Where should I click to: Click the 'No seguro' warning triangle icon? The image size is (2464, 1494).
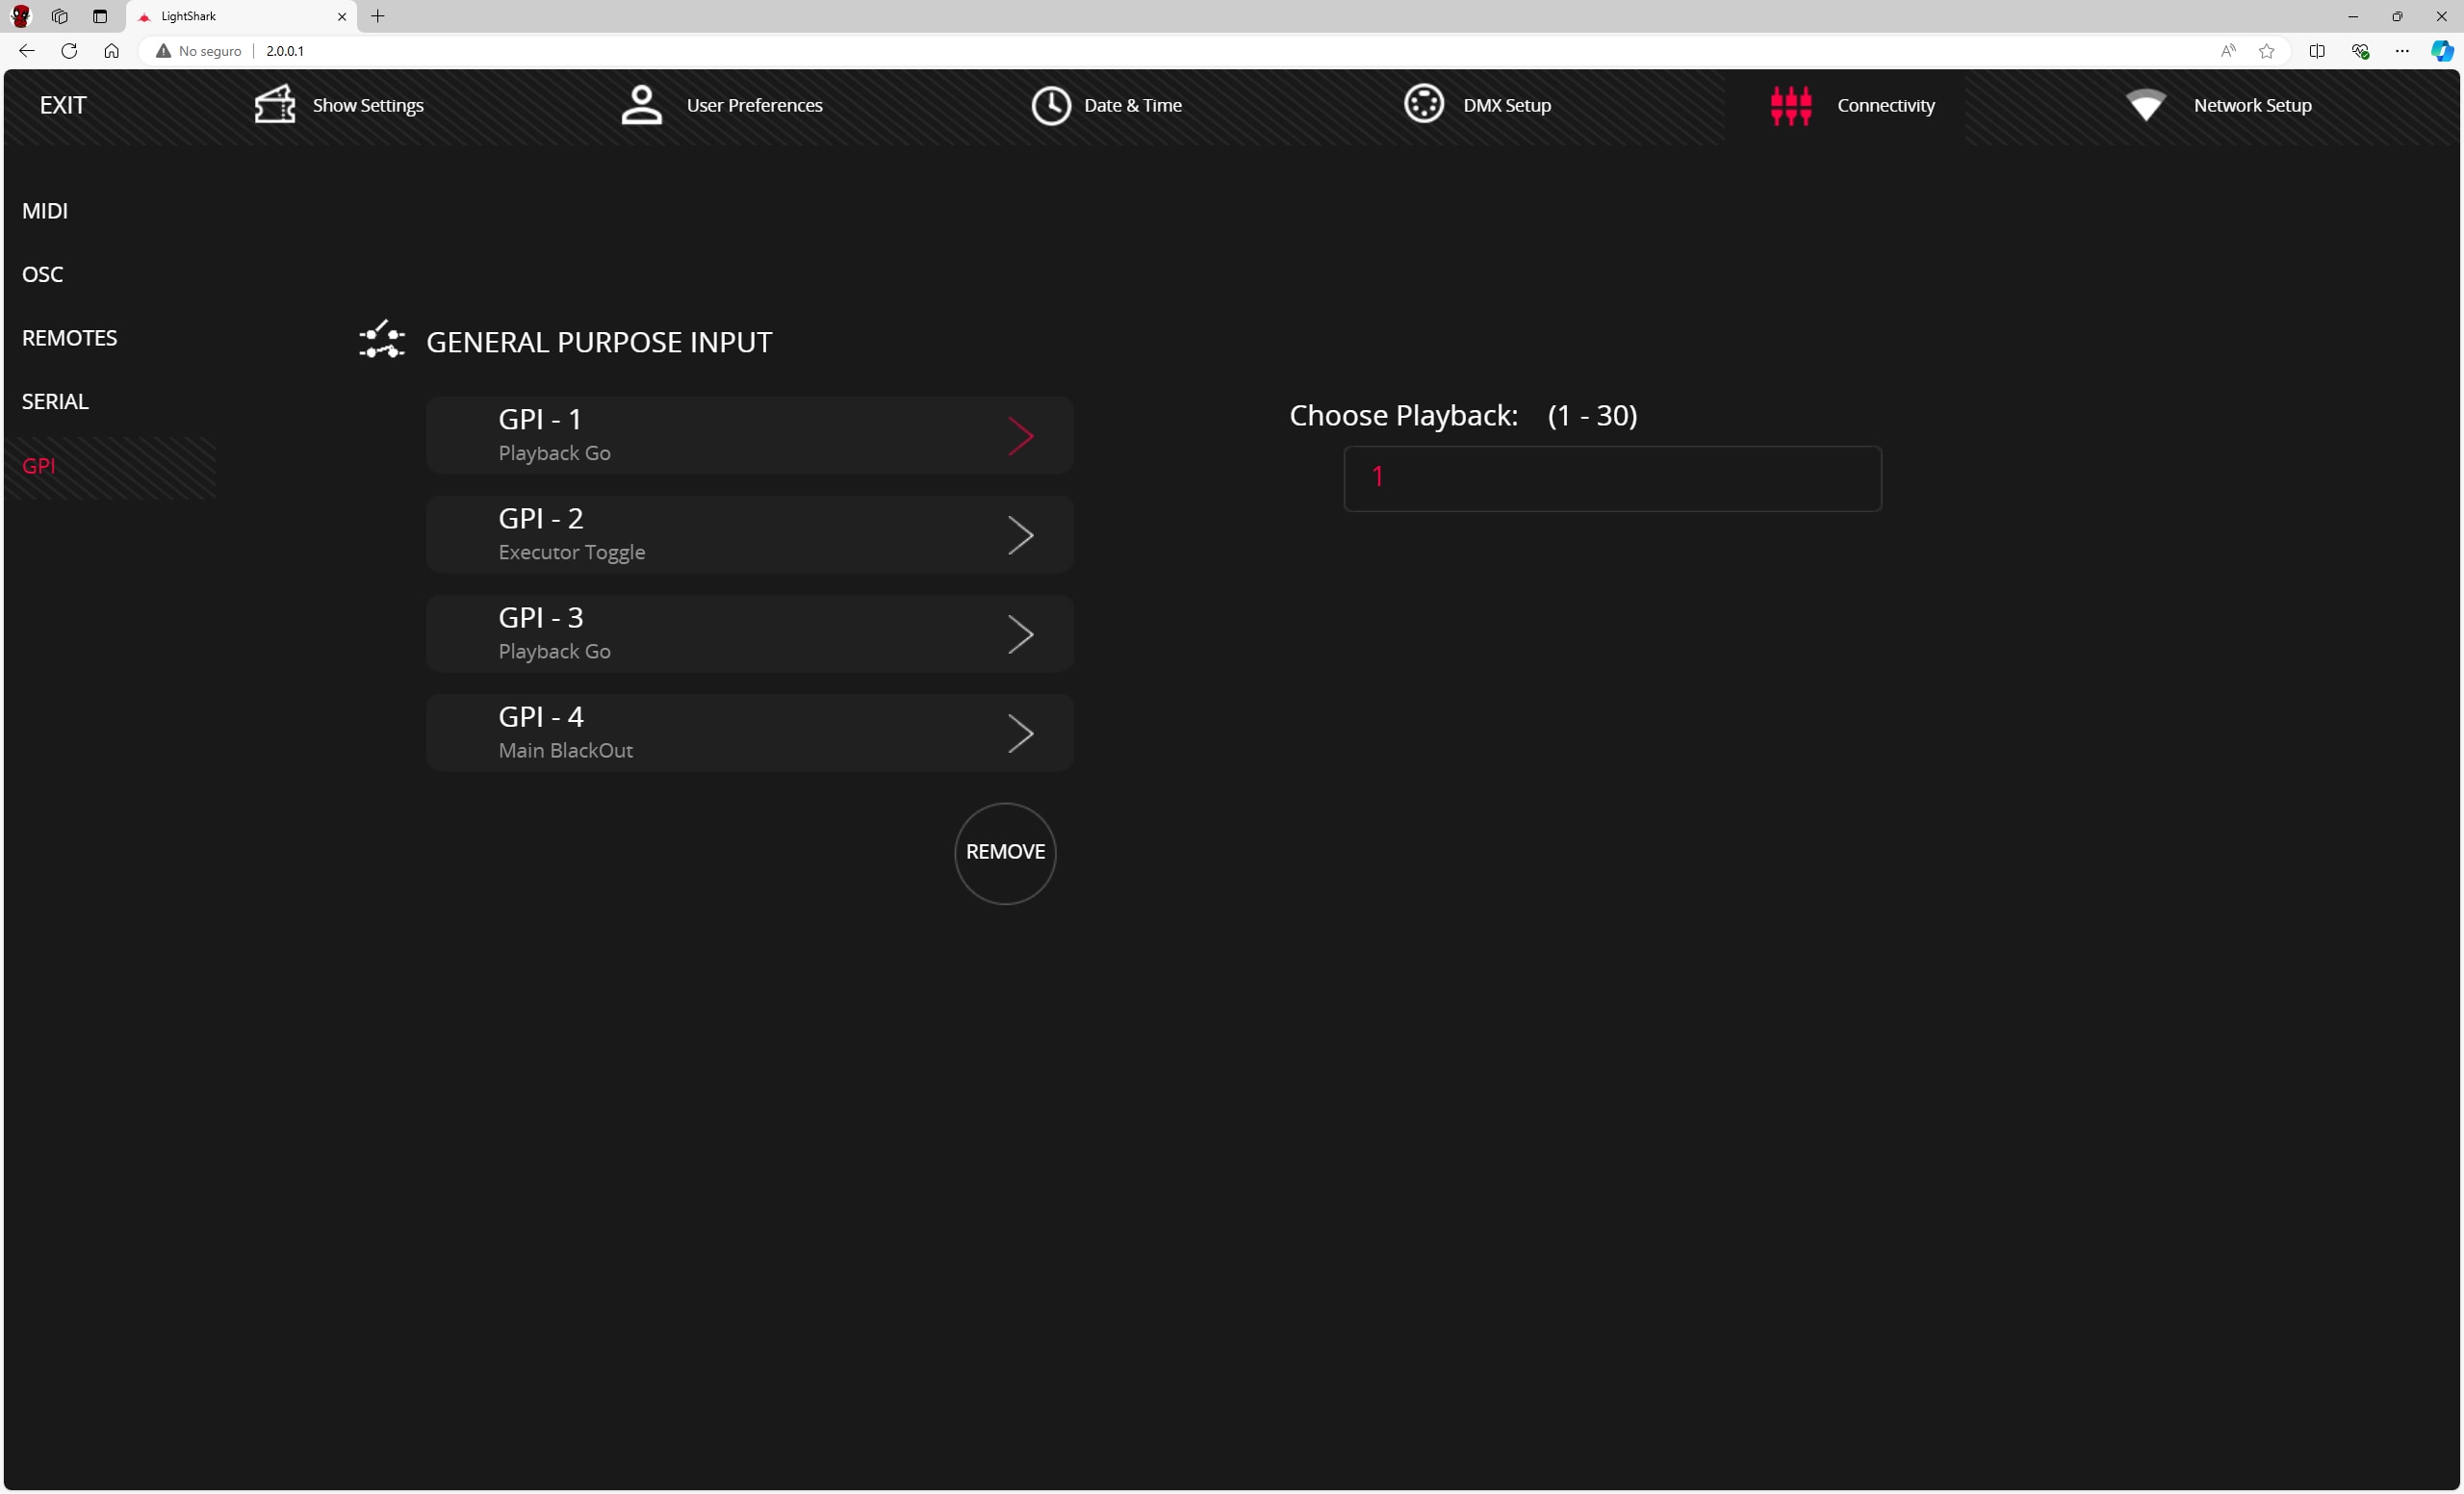(x=163, y=51)
